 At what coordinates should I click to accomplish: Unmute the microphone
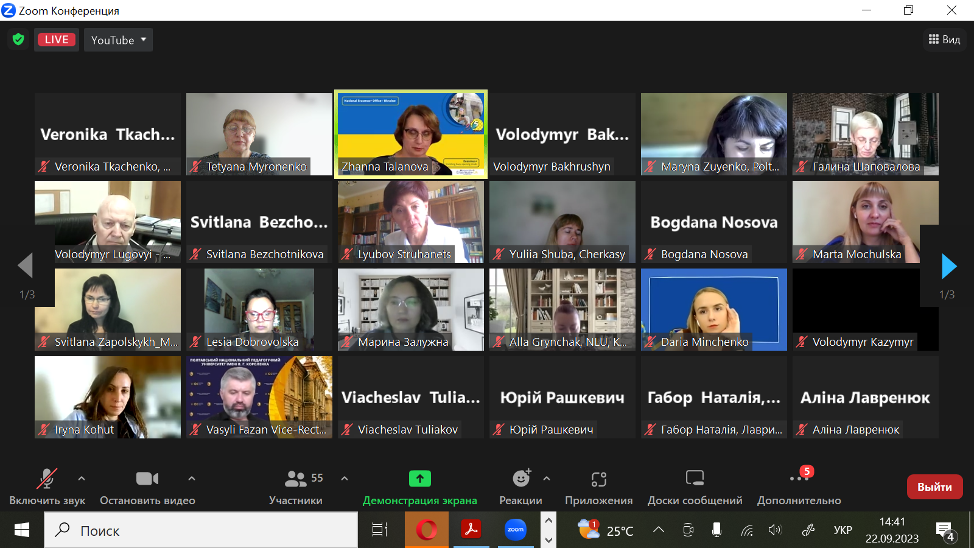(47, 486)
